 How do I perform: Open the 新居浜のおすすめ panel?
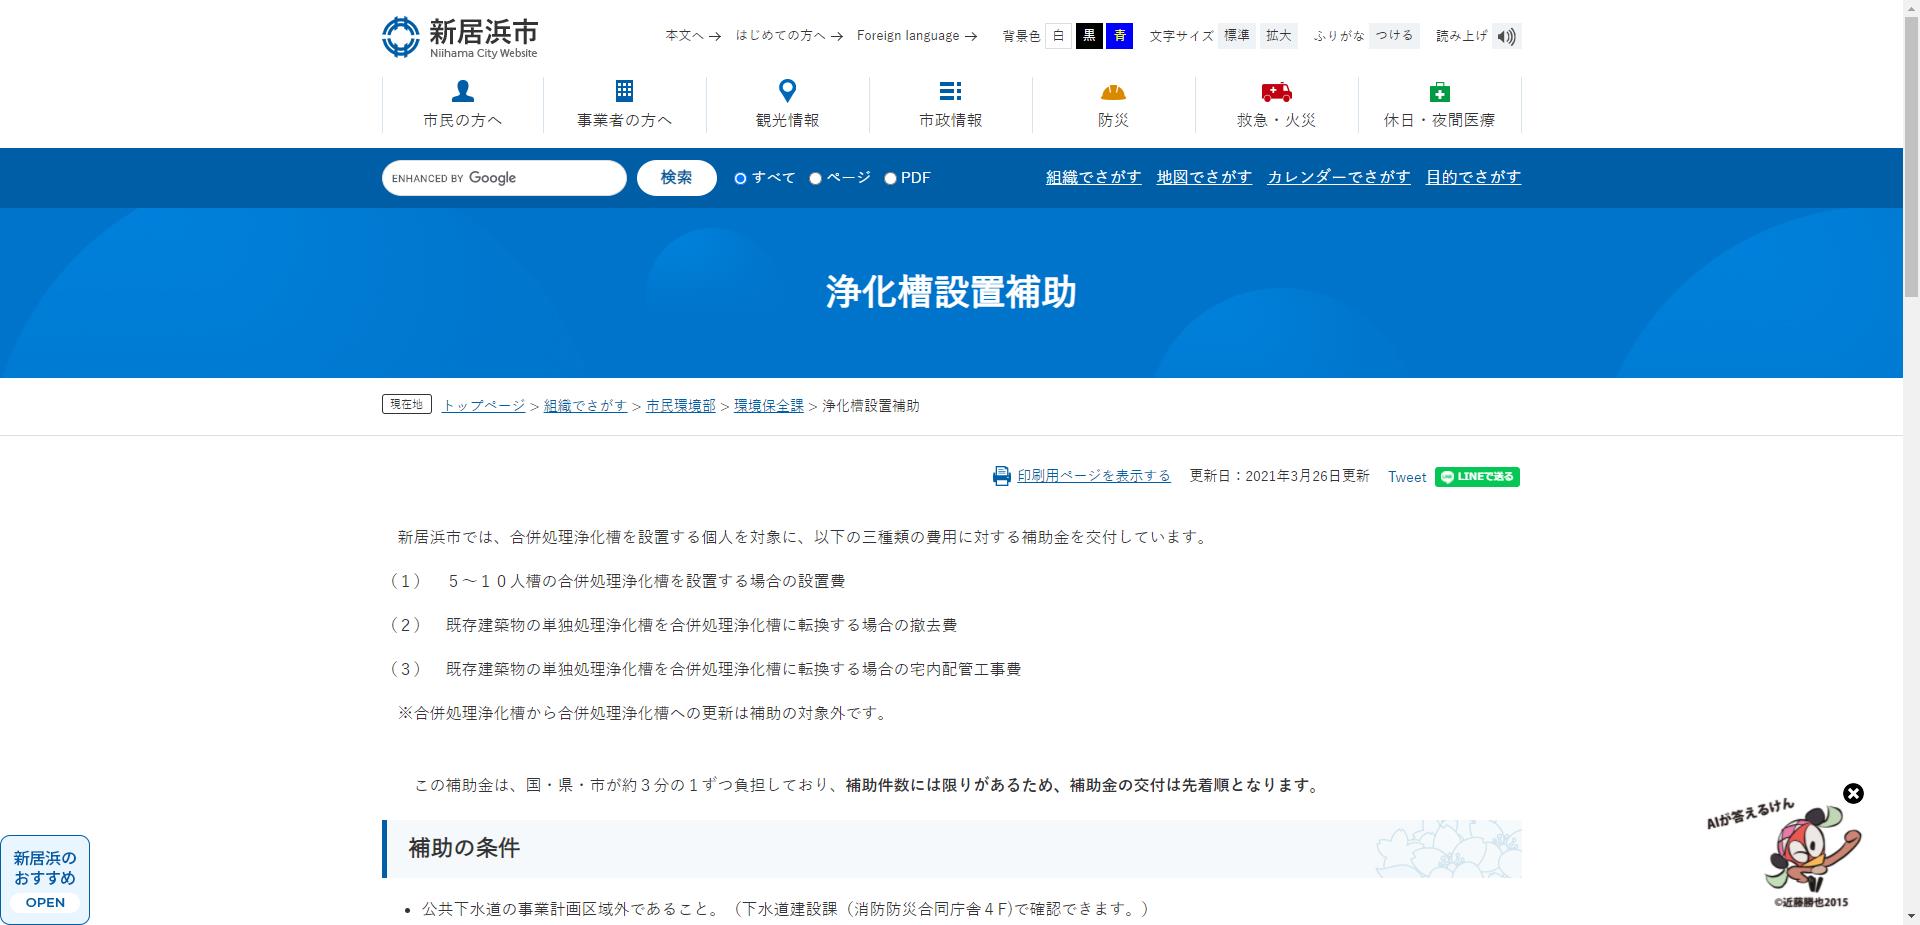[x=44, y=880]
